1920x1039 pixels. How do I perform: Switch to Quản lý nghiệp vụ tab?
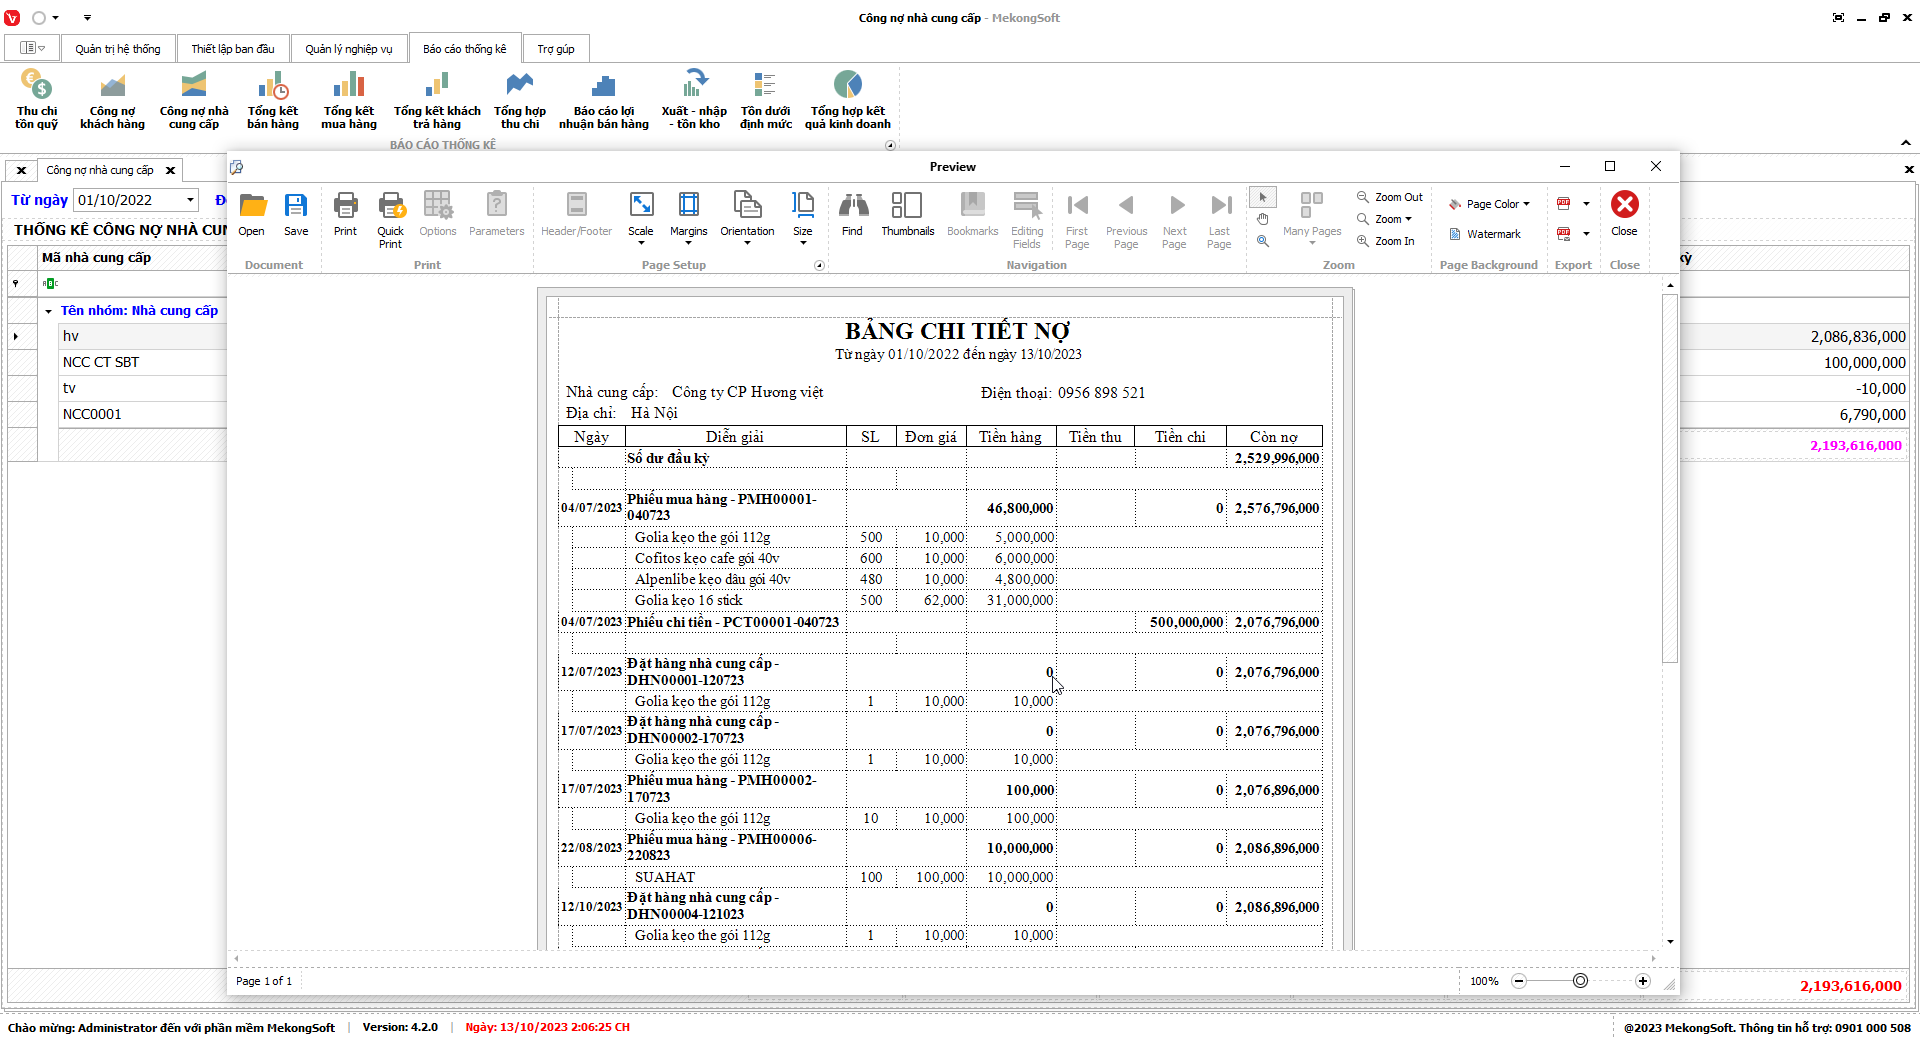[x=348, y=49]
